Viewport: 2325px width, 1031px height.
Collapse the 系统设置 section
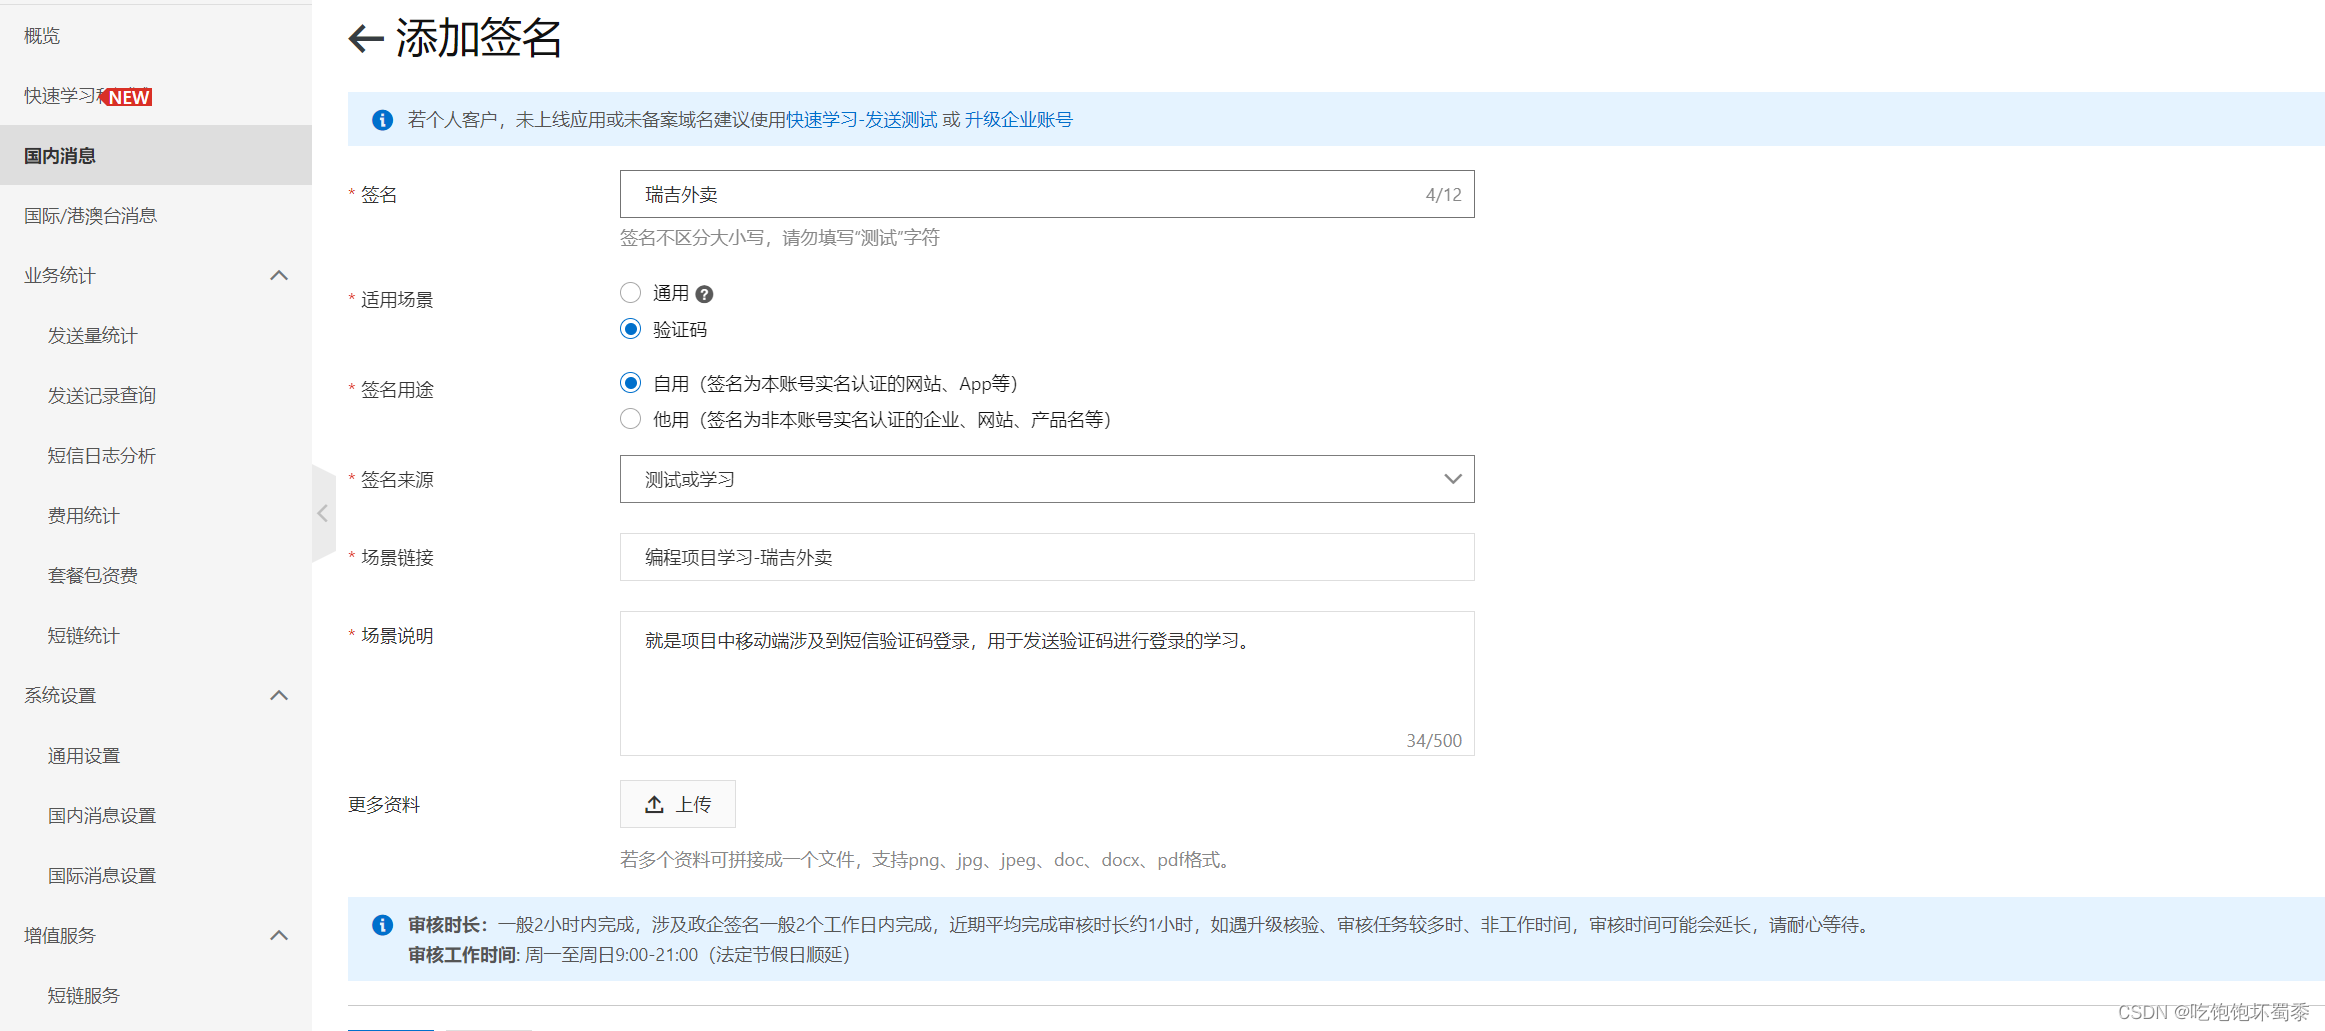(279, 695)
